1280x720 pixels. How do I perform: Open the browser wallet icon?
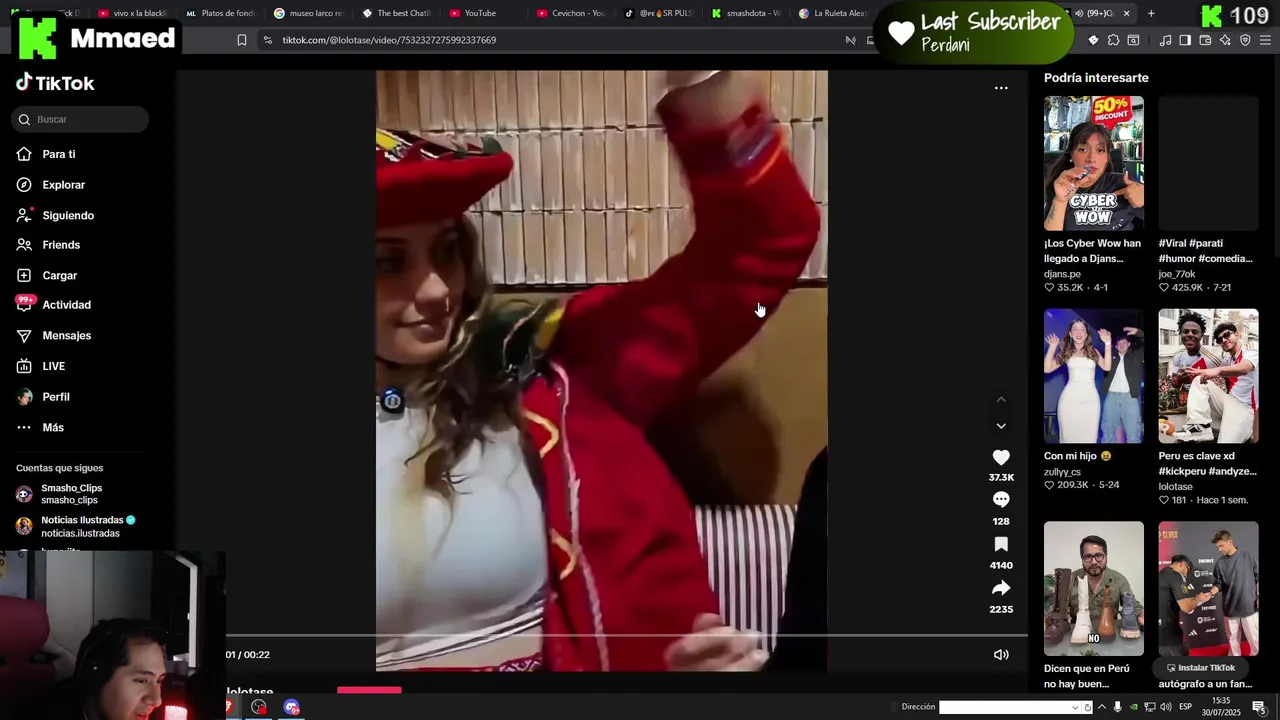1205,40
